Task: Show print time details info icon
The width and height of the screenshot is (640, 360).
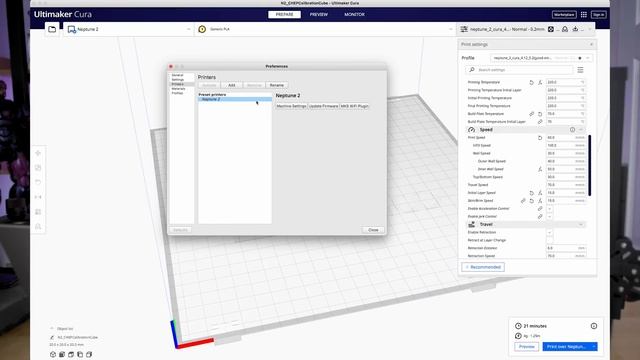Action: (593, 326)
